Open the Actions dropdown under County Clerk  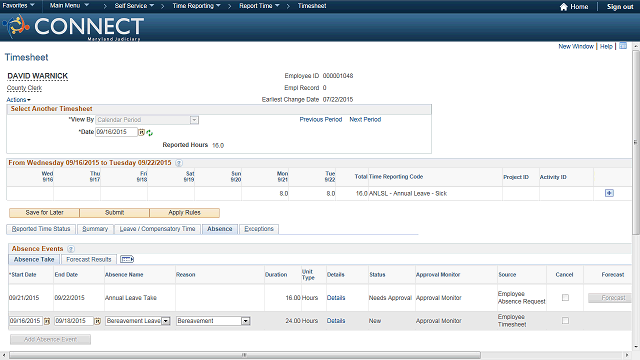(x=18, y=100)
